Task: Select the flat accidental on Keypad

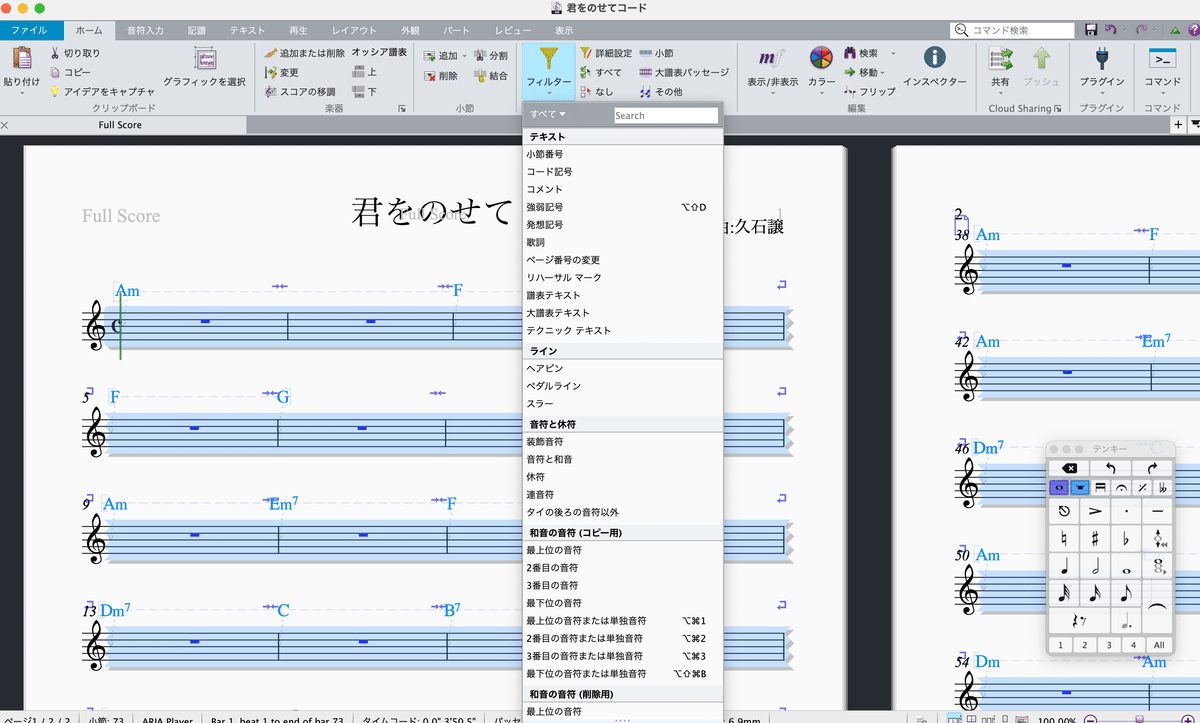Action: pyautogui.click(x=1127, y=539)
